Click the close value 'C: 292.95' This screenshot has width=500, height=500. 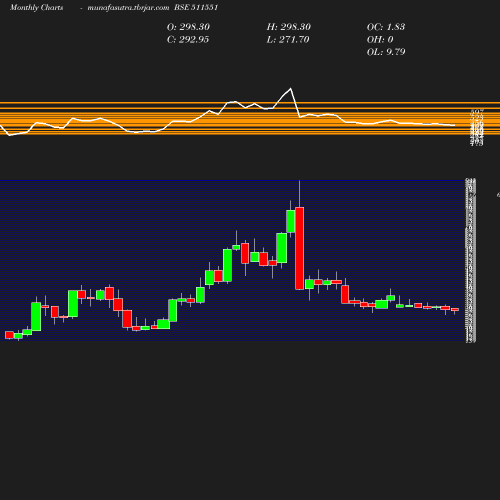188,40
